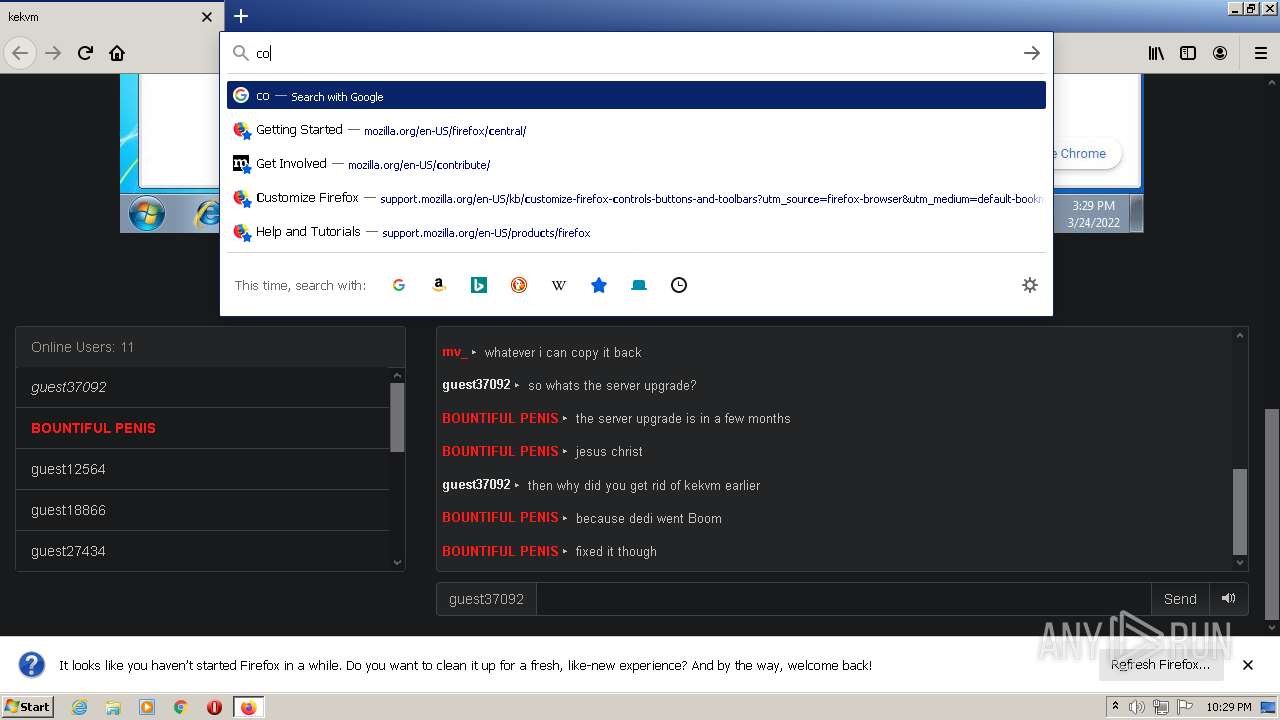1280x720 pixels.
Task: Click 'fixed it though' chat message
Action: (616, 551)
